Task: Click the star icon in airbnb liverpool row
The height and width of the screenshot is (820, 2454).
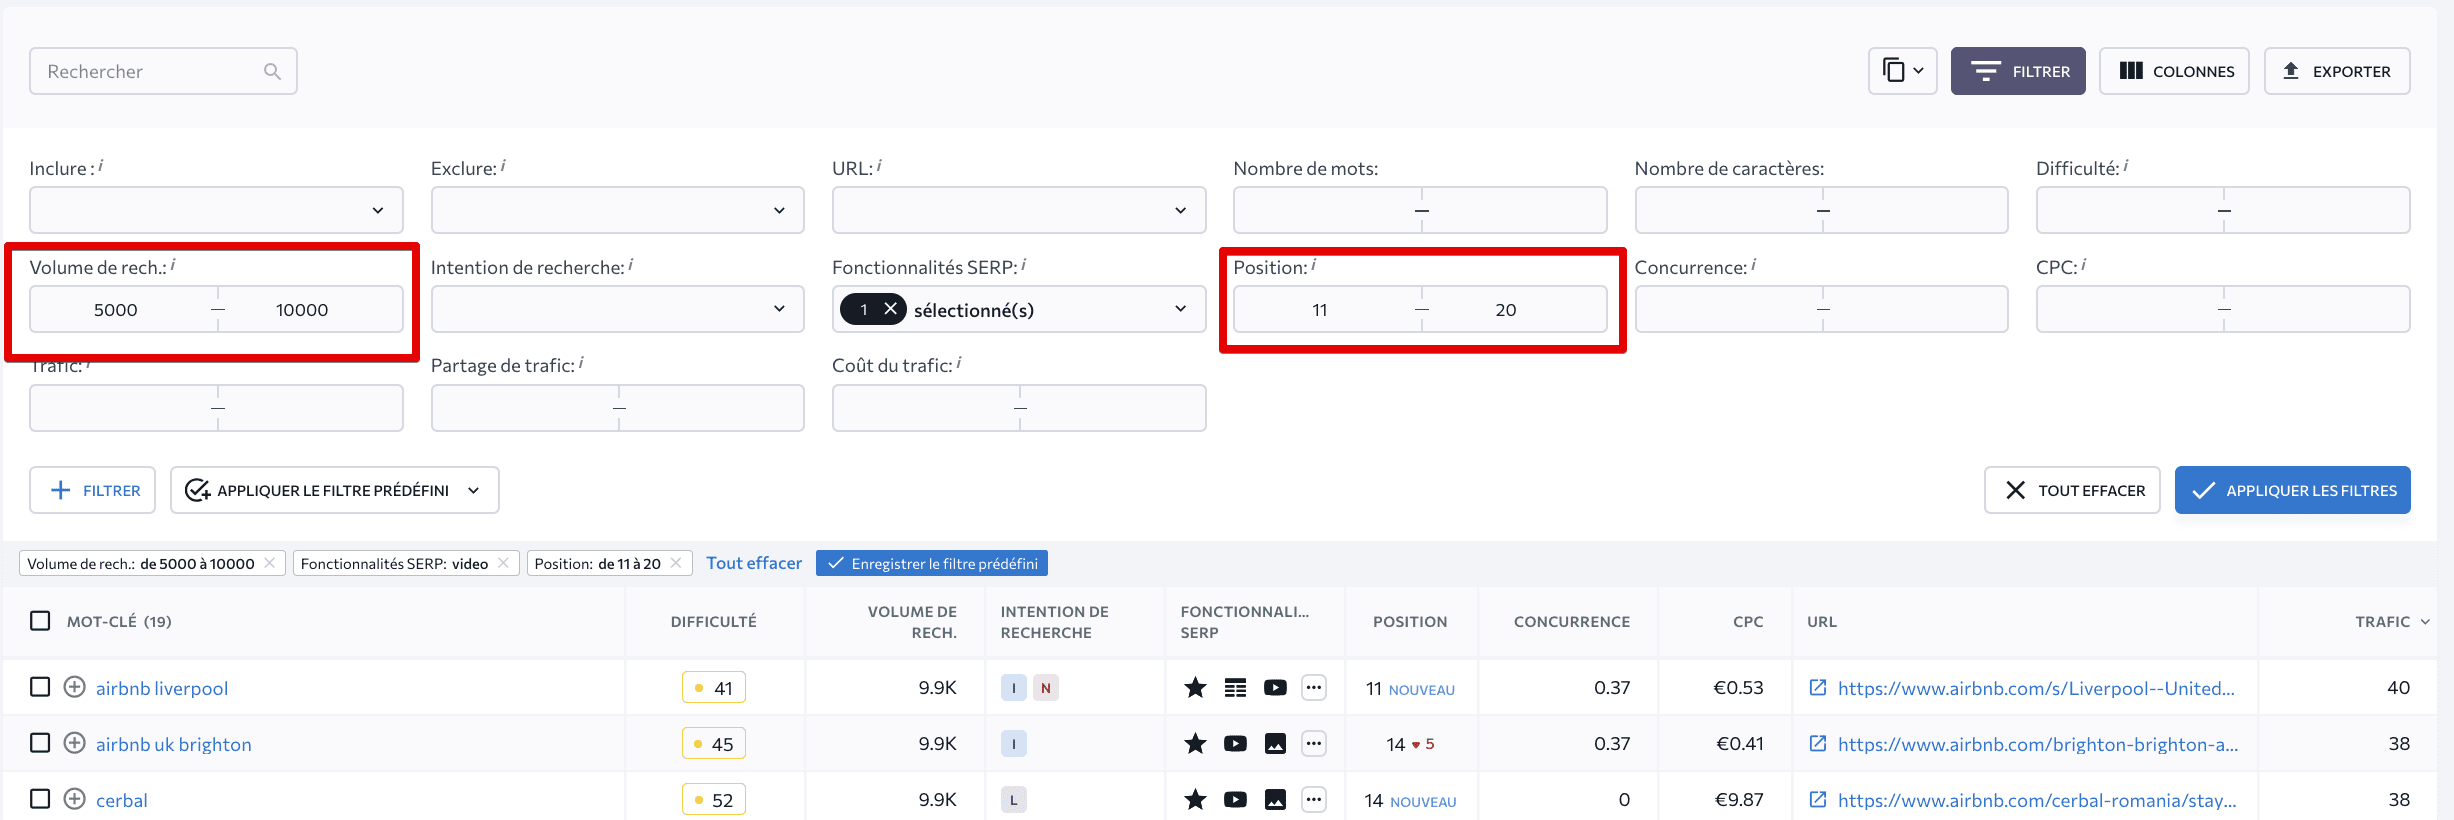Action: tap(1195, 687)
